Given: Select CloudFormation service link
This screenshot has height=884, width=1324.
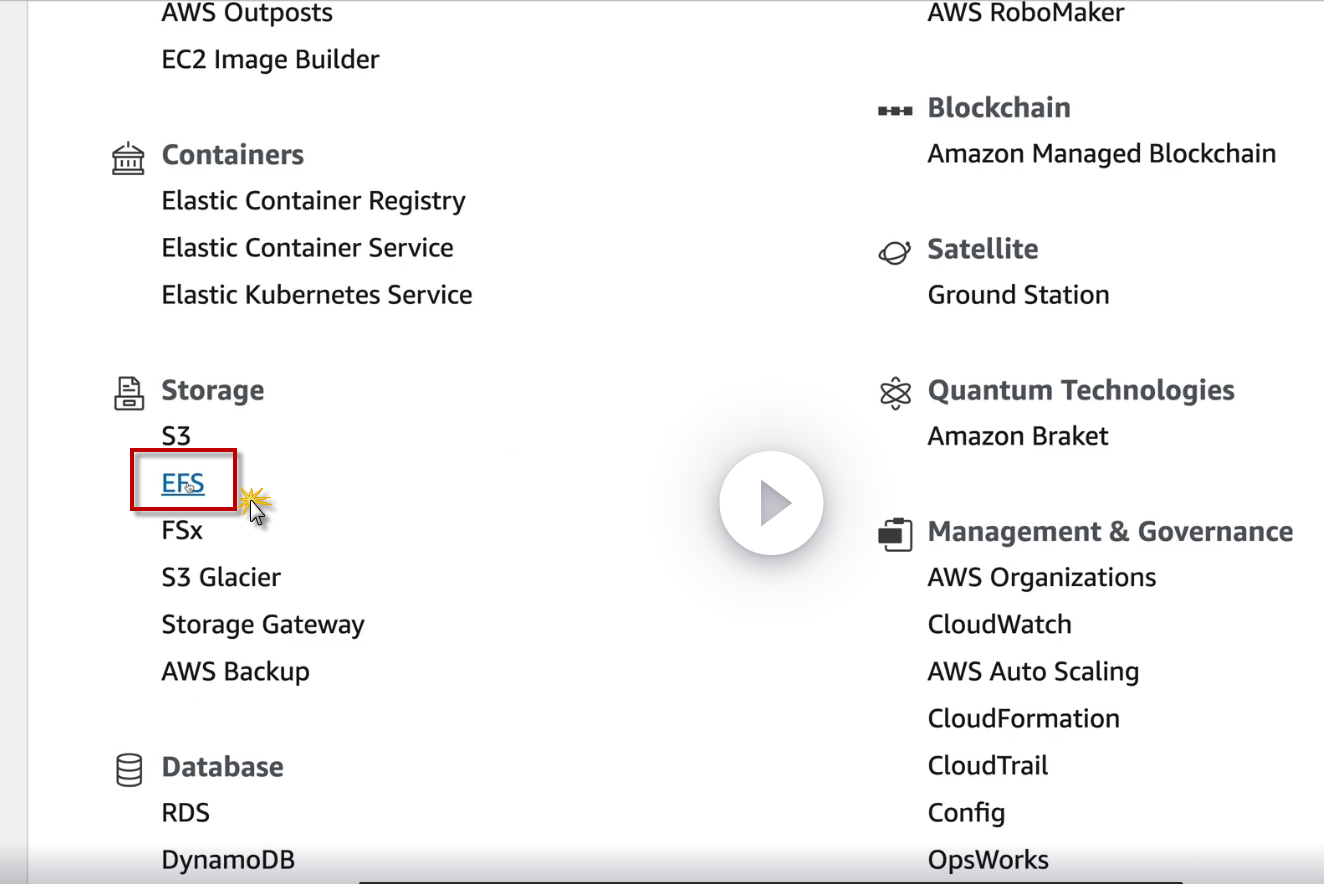Looking at the screenshot, I should click(x=1023, y=718).
